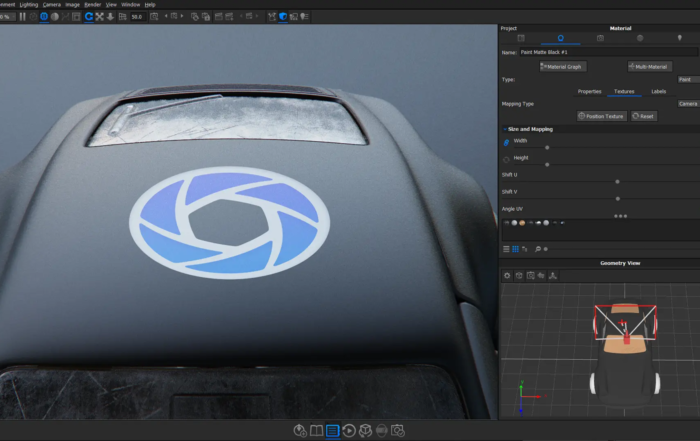Image resolution: width=700 pixels, height=441 pixels.
Task: Click the Reset texture button
Action: [x=644, y=116]
